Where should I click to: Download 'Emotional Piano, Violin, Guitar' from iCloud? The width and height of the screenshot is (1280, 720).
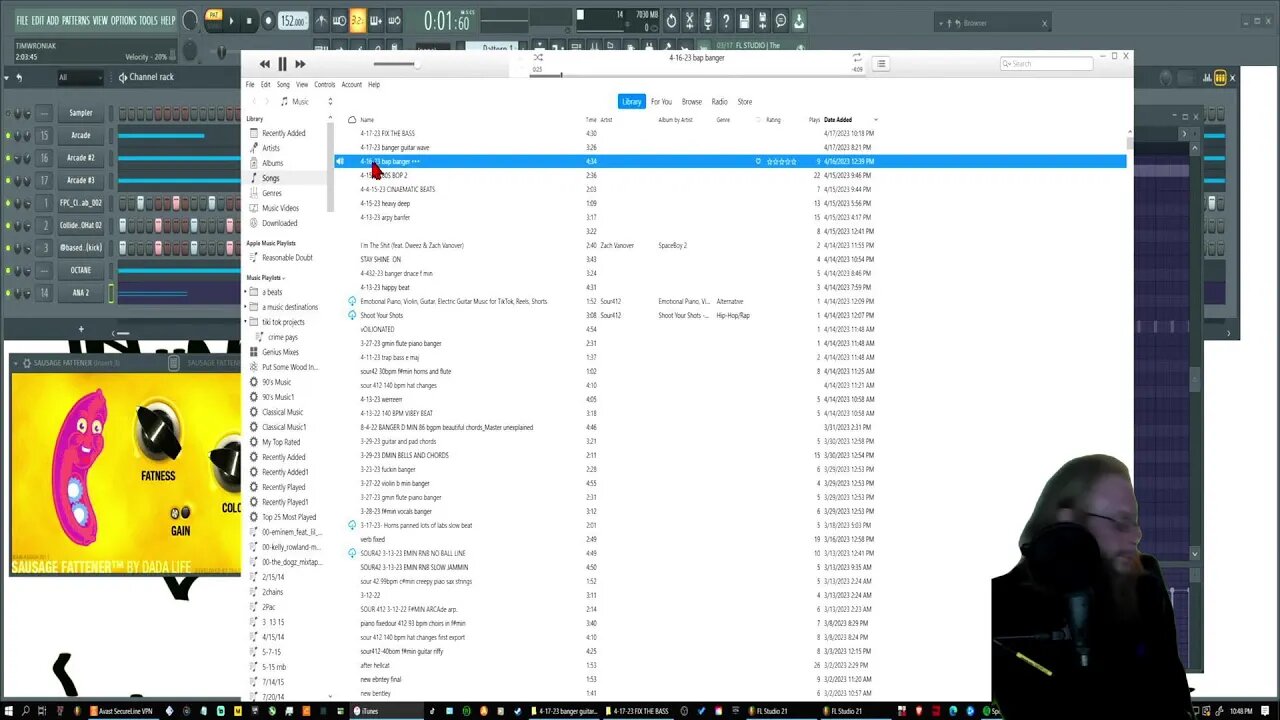352,301
